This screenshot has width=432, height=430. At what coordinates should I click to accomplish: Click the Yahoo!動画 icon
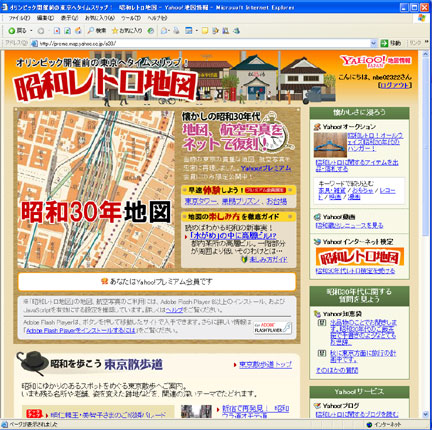(x=317, y=217)
